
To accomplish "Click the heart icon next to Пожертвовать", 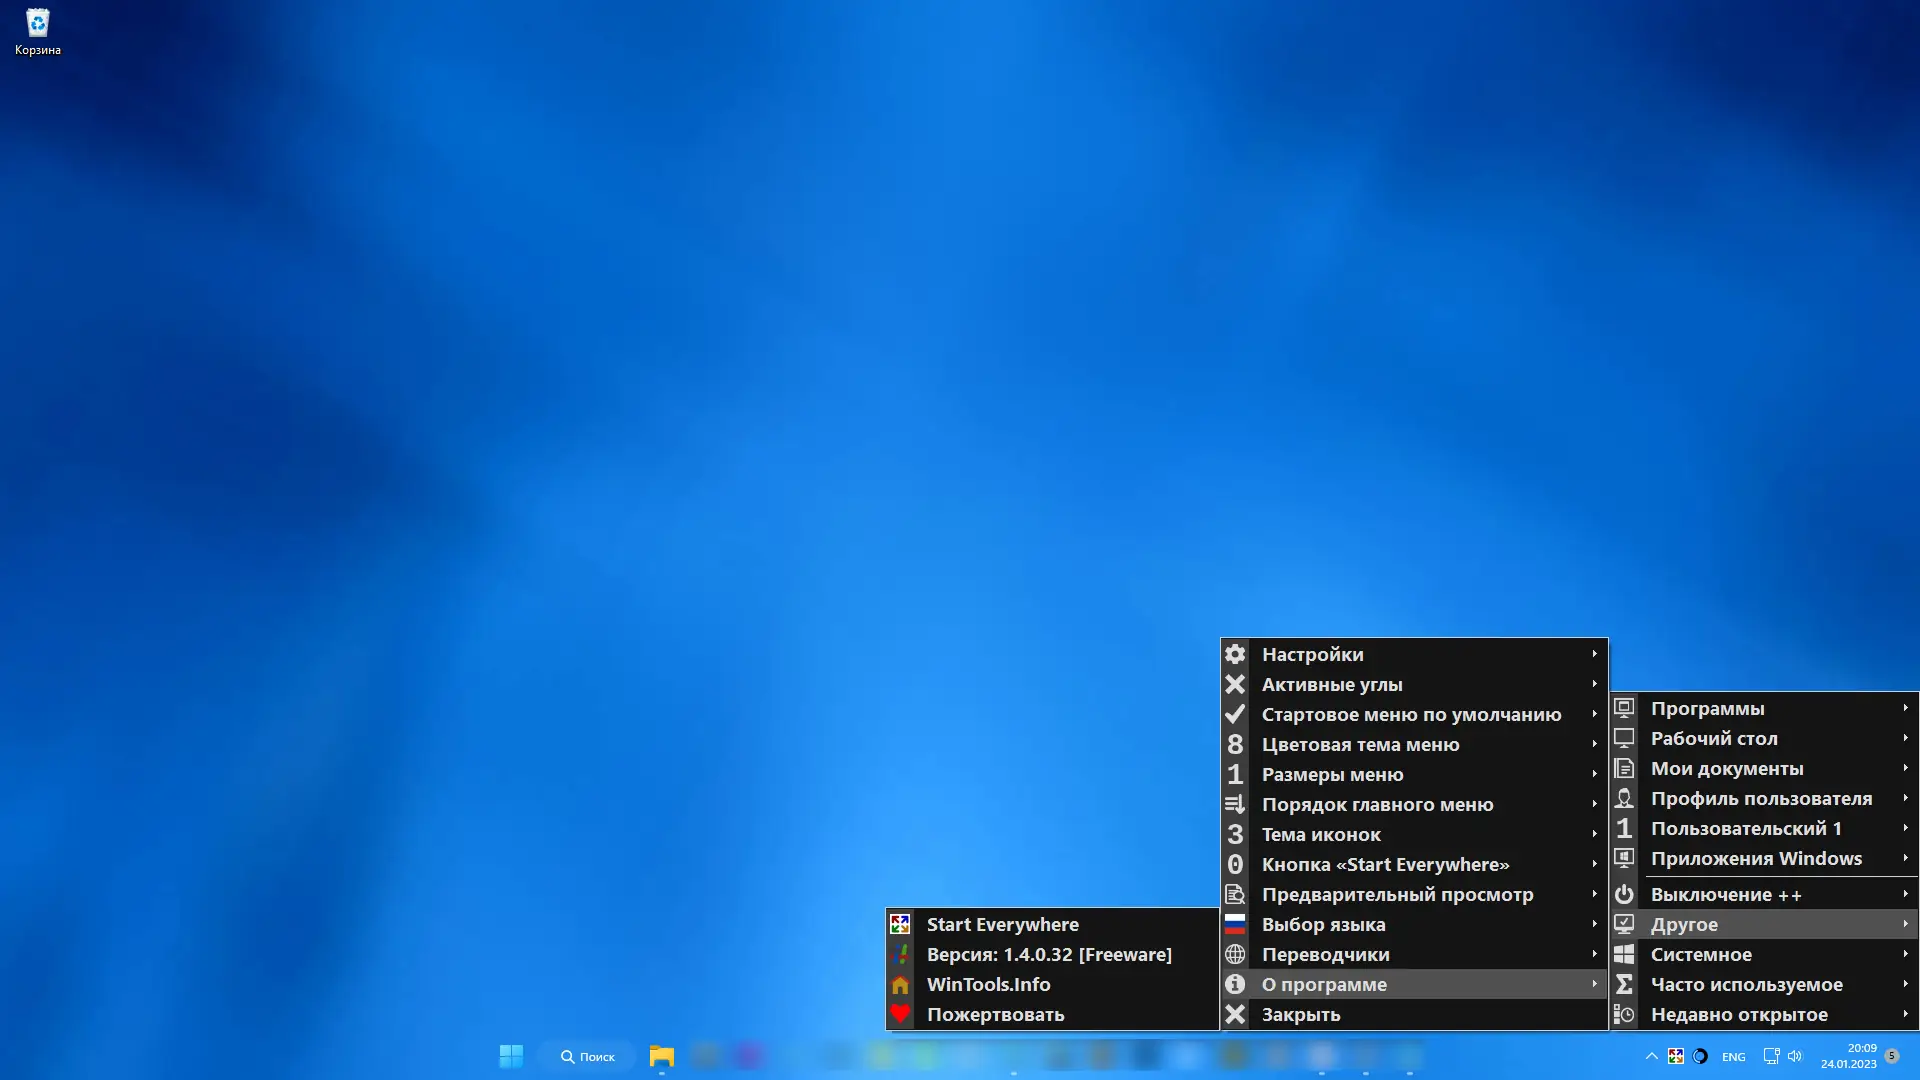I will point(901,1014).
